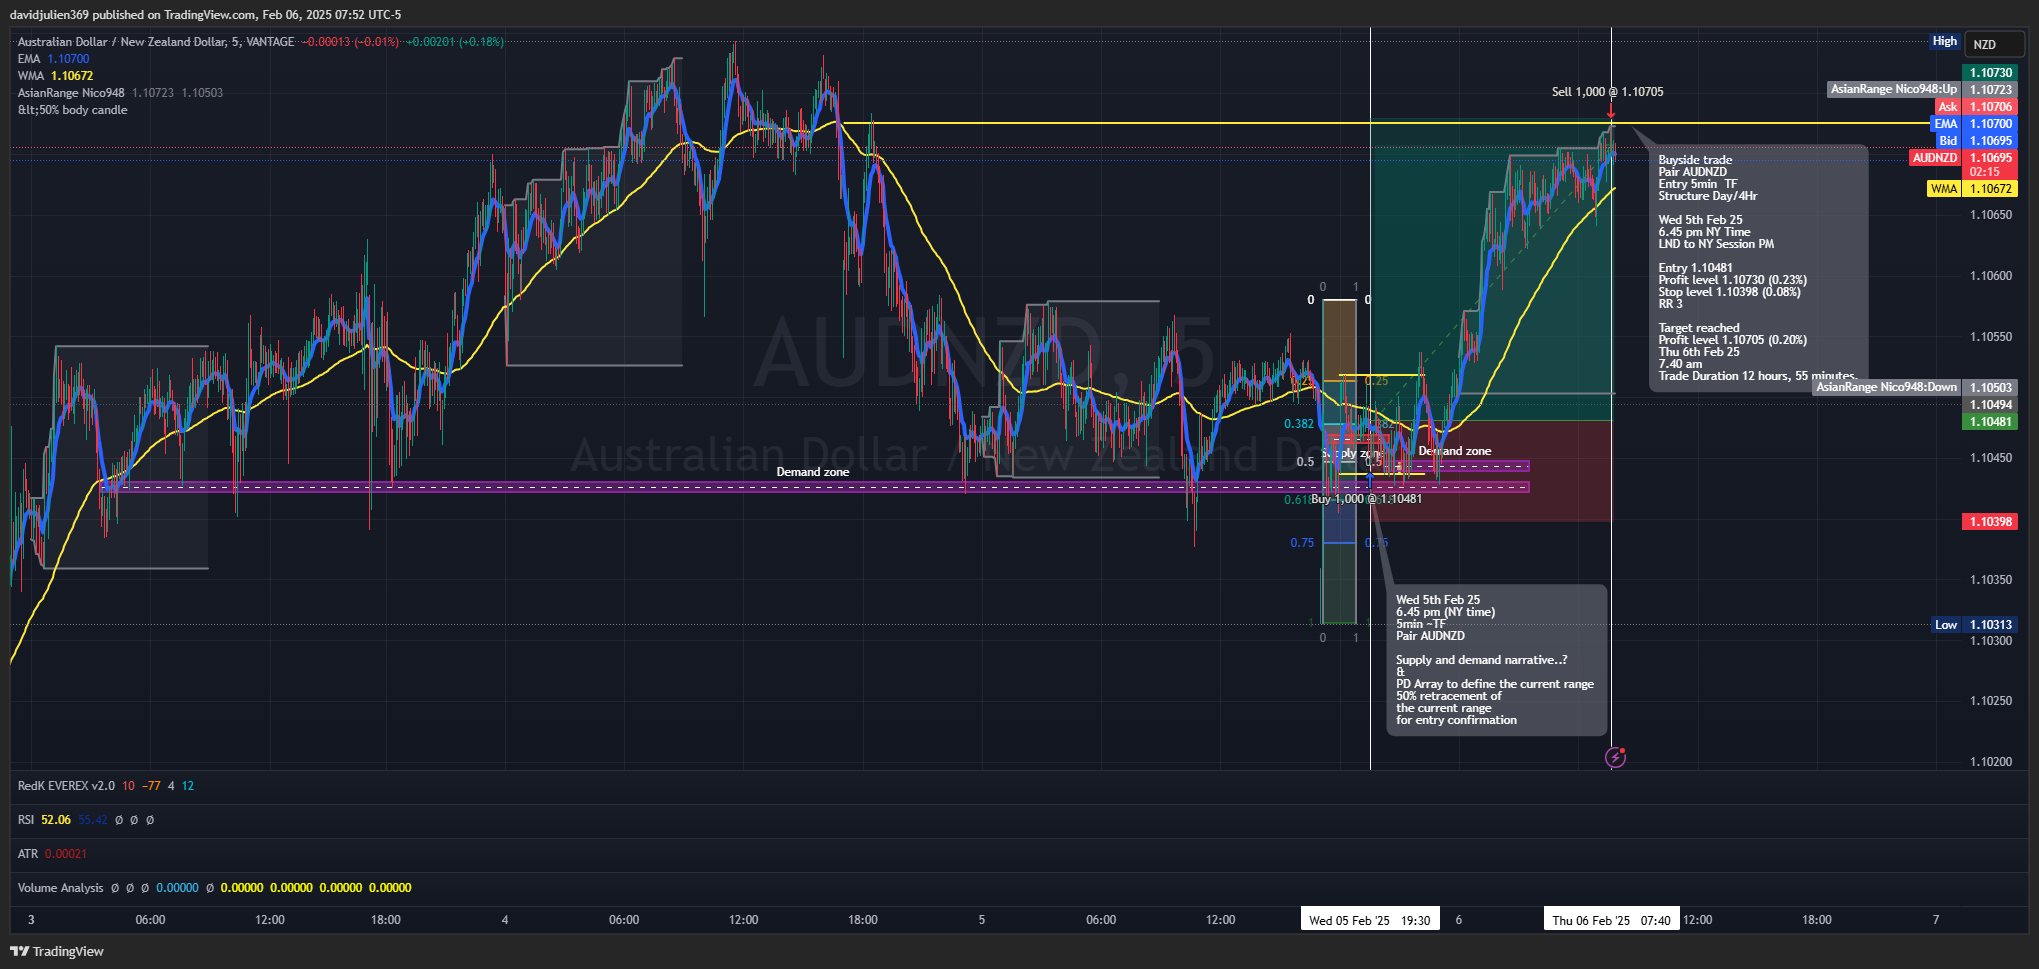
Task: Select the blue EMA 1.10700 axis tag
Action: pyautogui.click(x=1973, y=124)
